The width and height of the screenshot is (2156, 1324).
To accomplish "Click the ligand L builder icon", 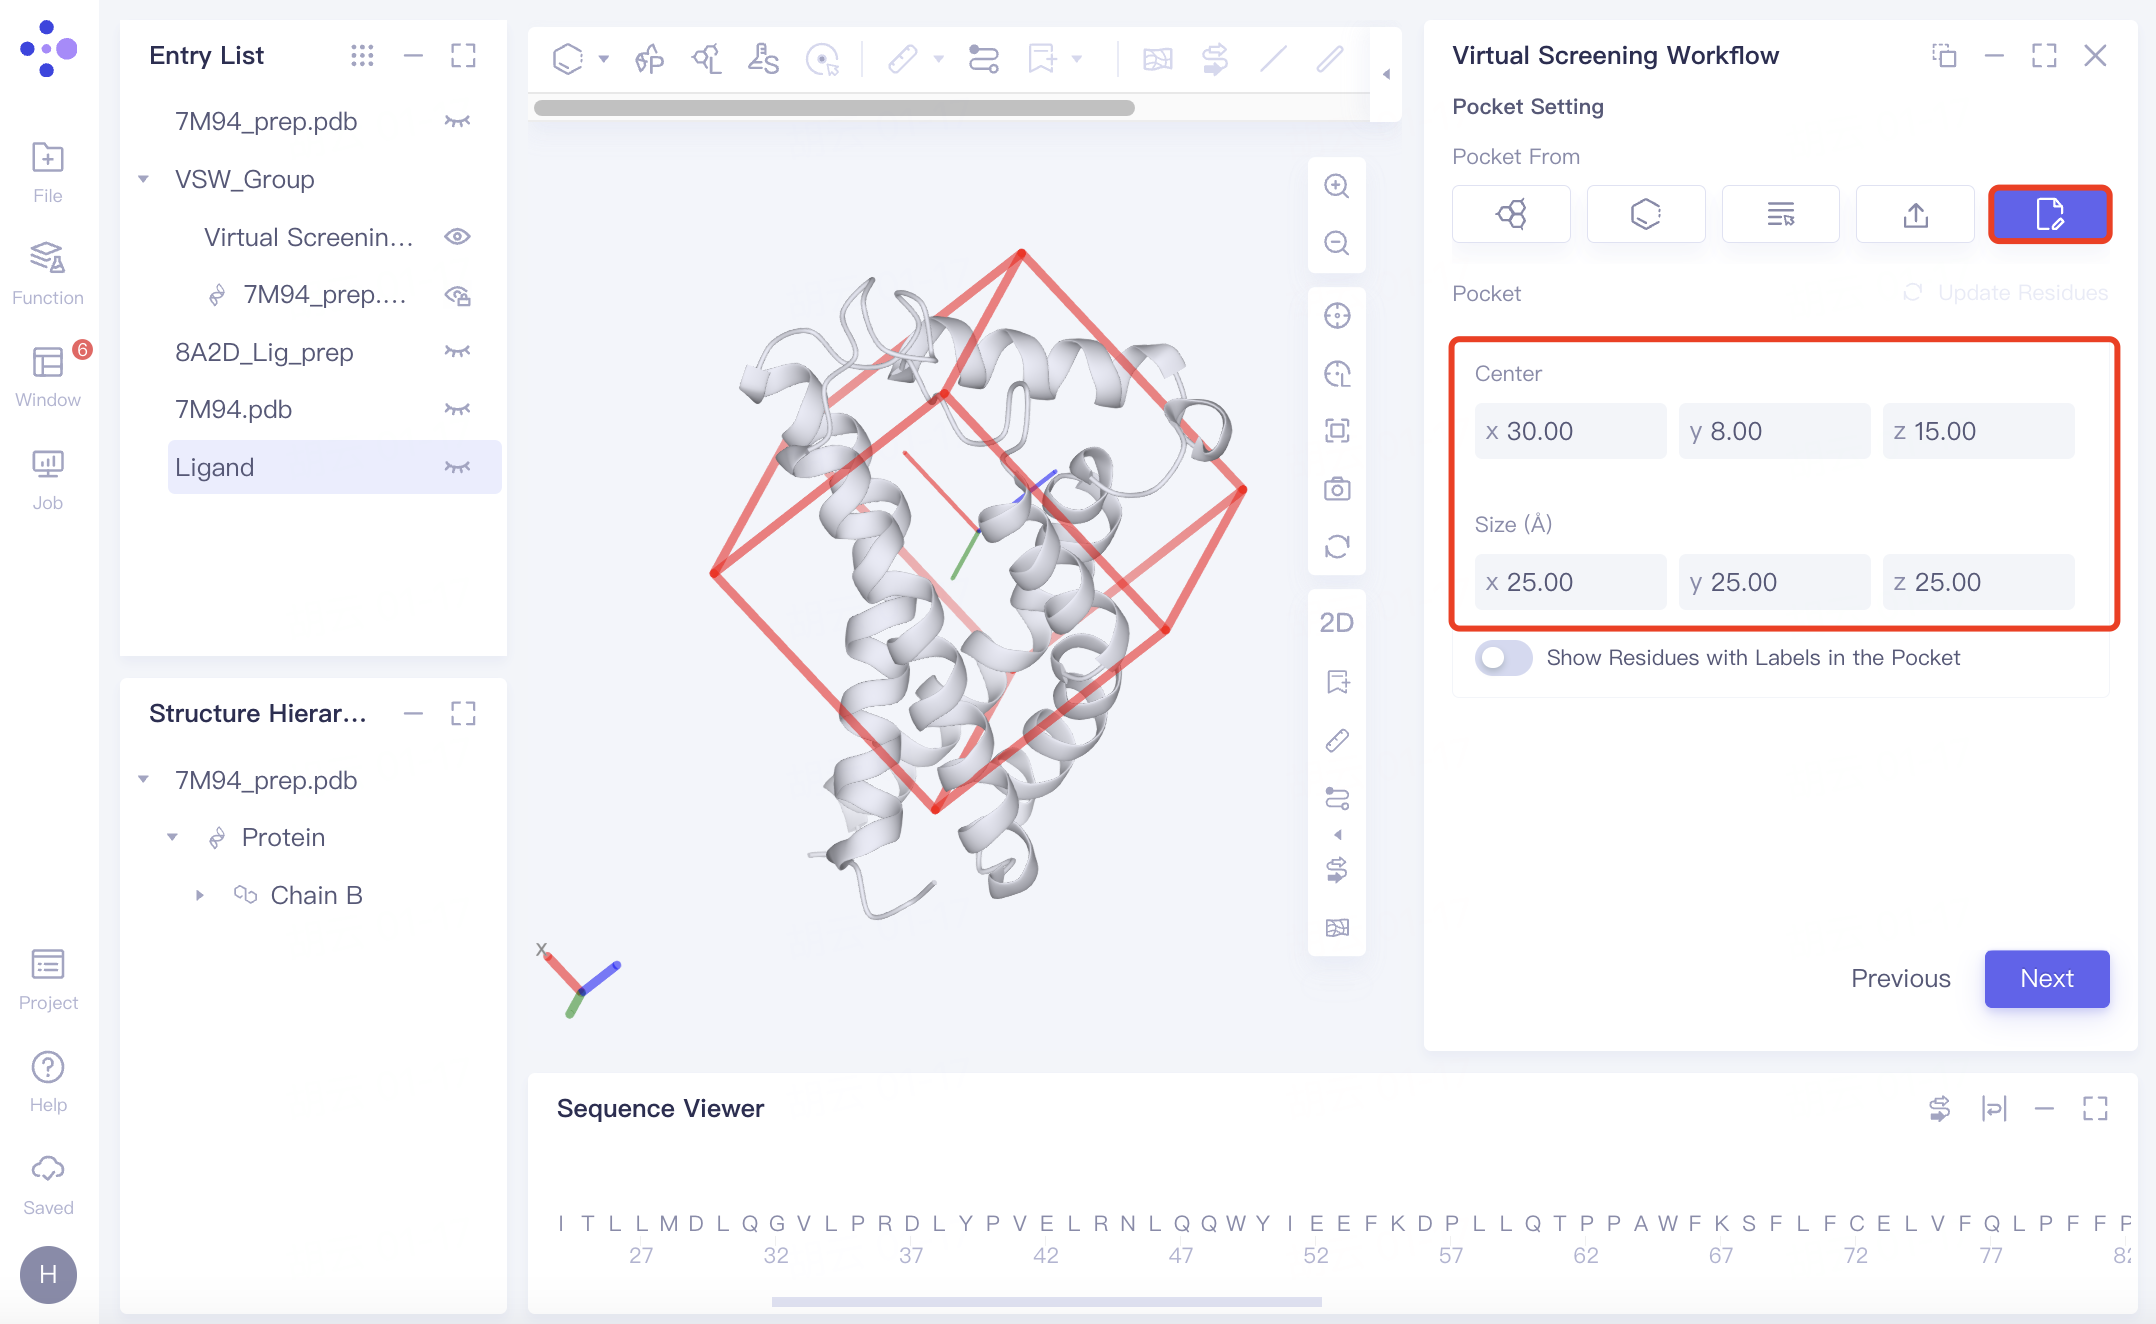I will [x=706, y=60].
